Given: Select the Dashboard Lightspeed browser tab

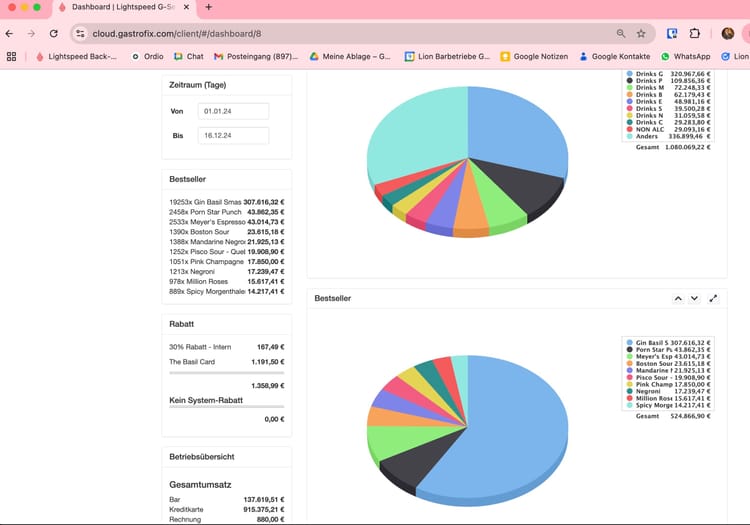Looking at the screenshot, I should (x=124, y=8).
